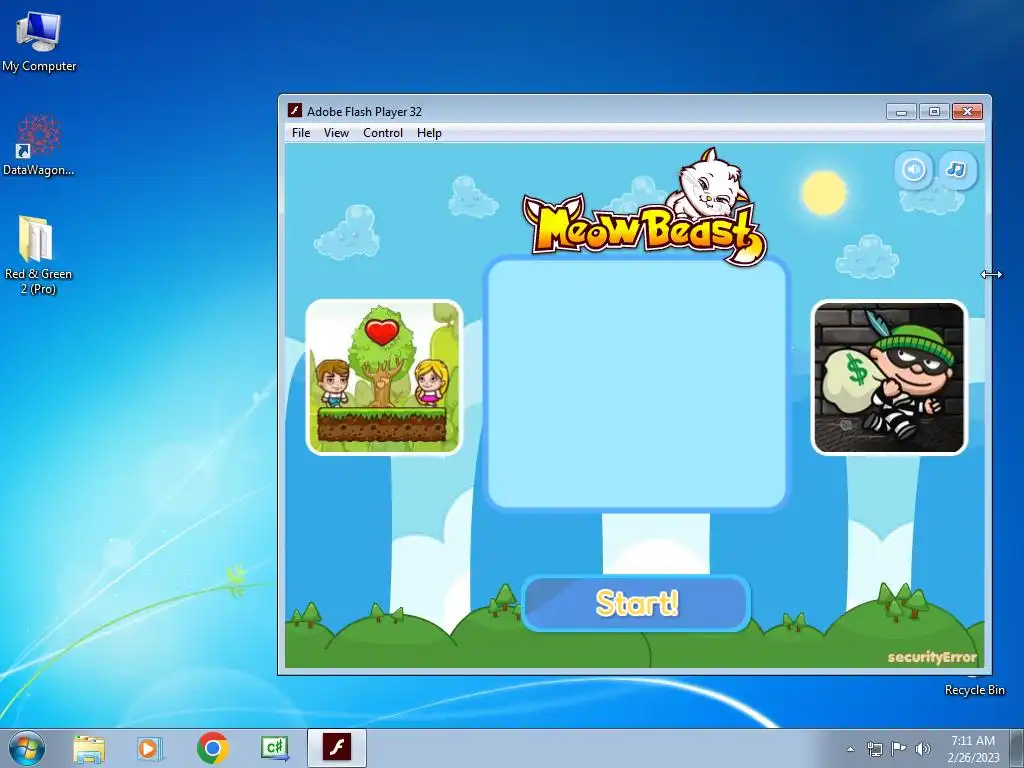This screenshot has height=768, width=1024.
Task: Close the Adobe Flash Player window
Action: click(x=967, y=112)
